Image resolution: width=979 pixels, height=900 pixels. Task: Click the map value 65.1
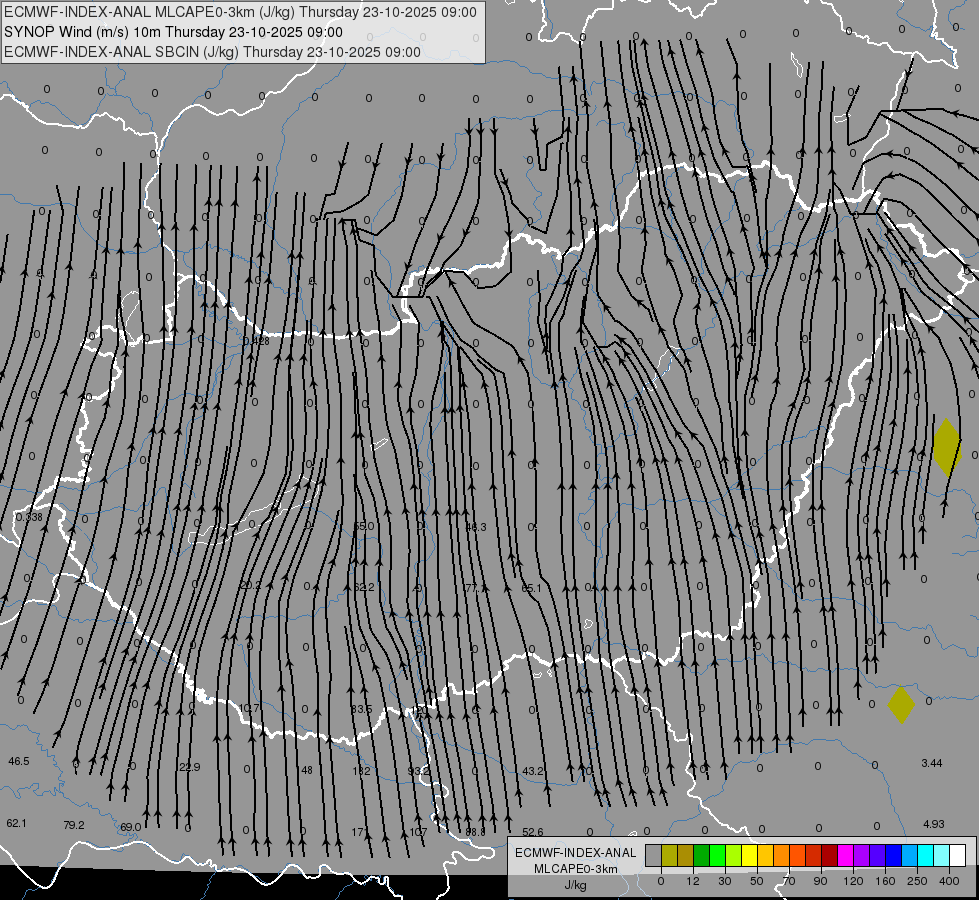(531, 588)
